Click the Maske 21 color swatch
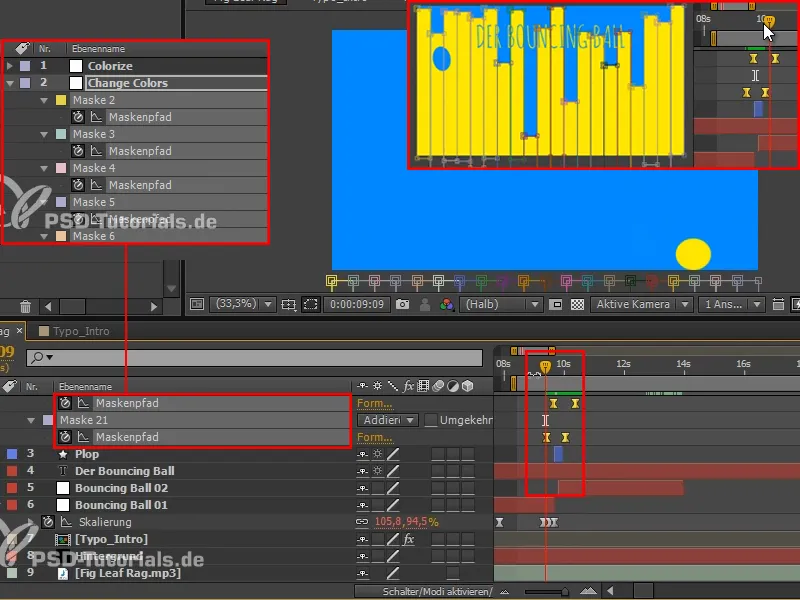Image resolution: width=800 pixels, height=600 pixels. click(48, 420)
